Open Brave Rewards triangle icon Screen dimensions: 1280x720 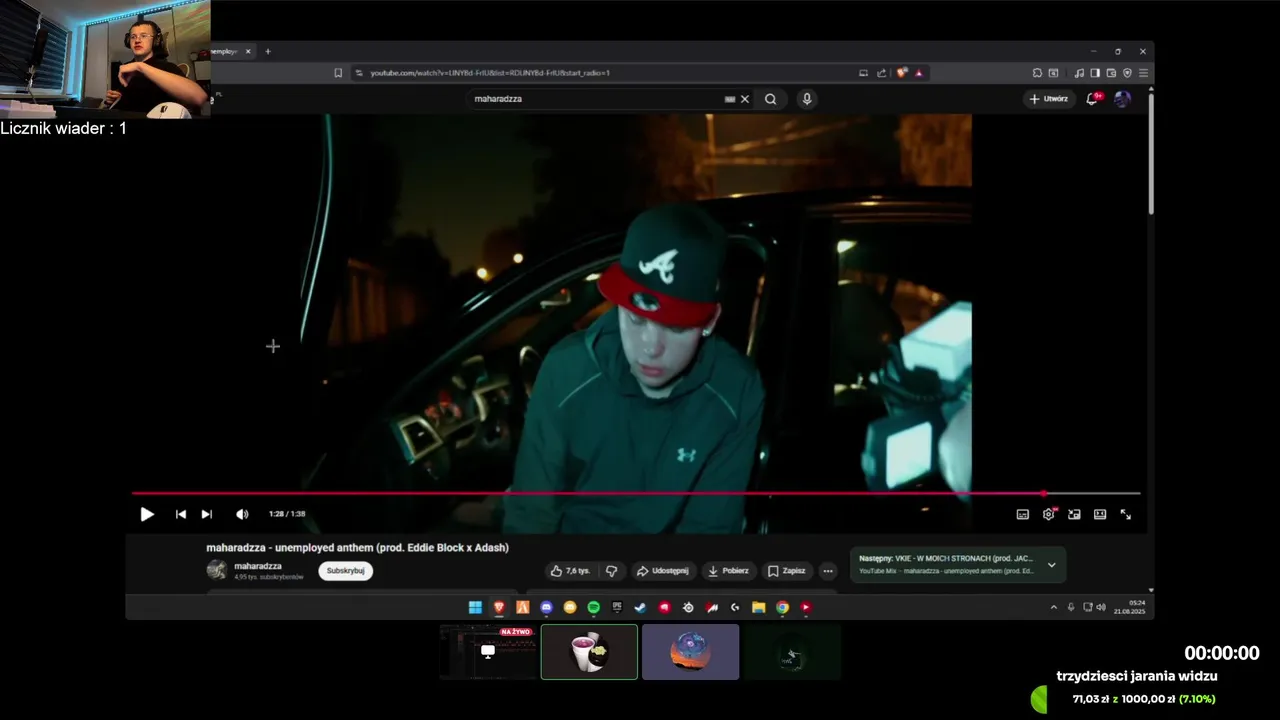click(x=919, y=73)
